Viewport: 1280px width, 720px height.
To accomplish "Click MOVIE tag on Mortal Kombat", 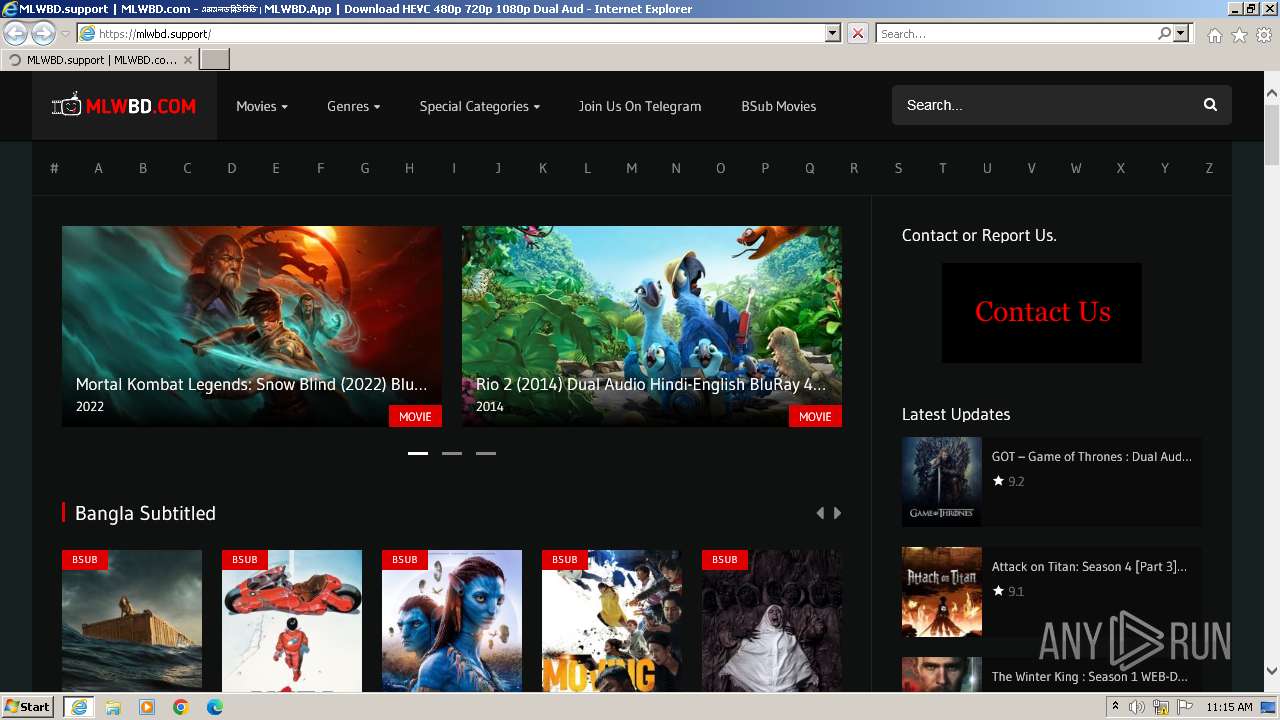I will 415,416.
